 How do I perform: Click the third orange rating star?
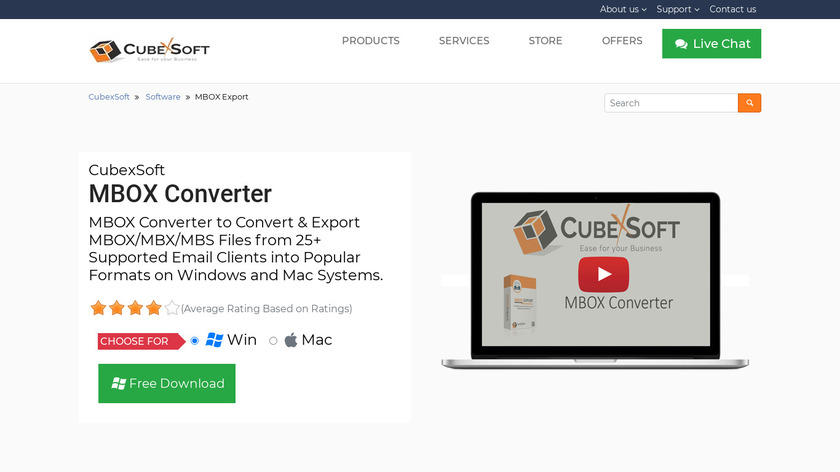[135, 308]
